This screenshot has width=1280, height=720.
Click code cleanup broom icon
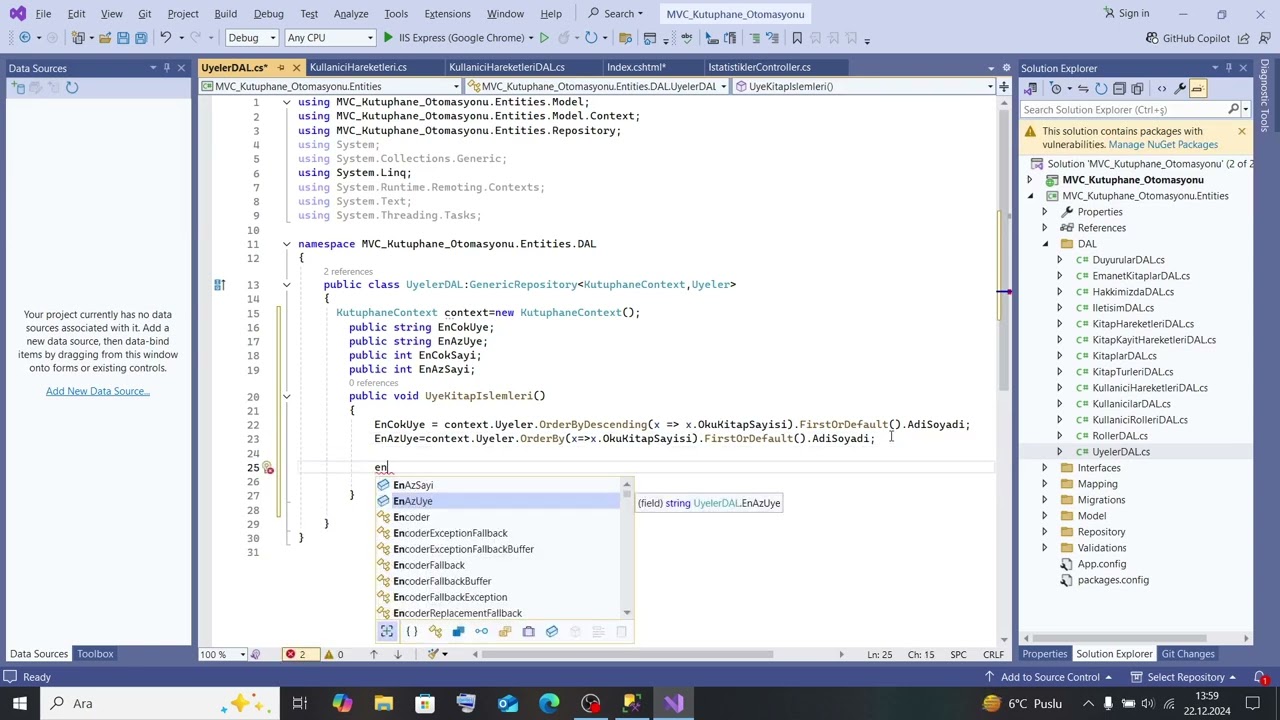point(433,654)
